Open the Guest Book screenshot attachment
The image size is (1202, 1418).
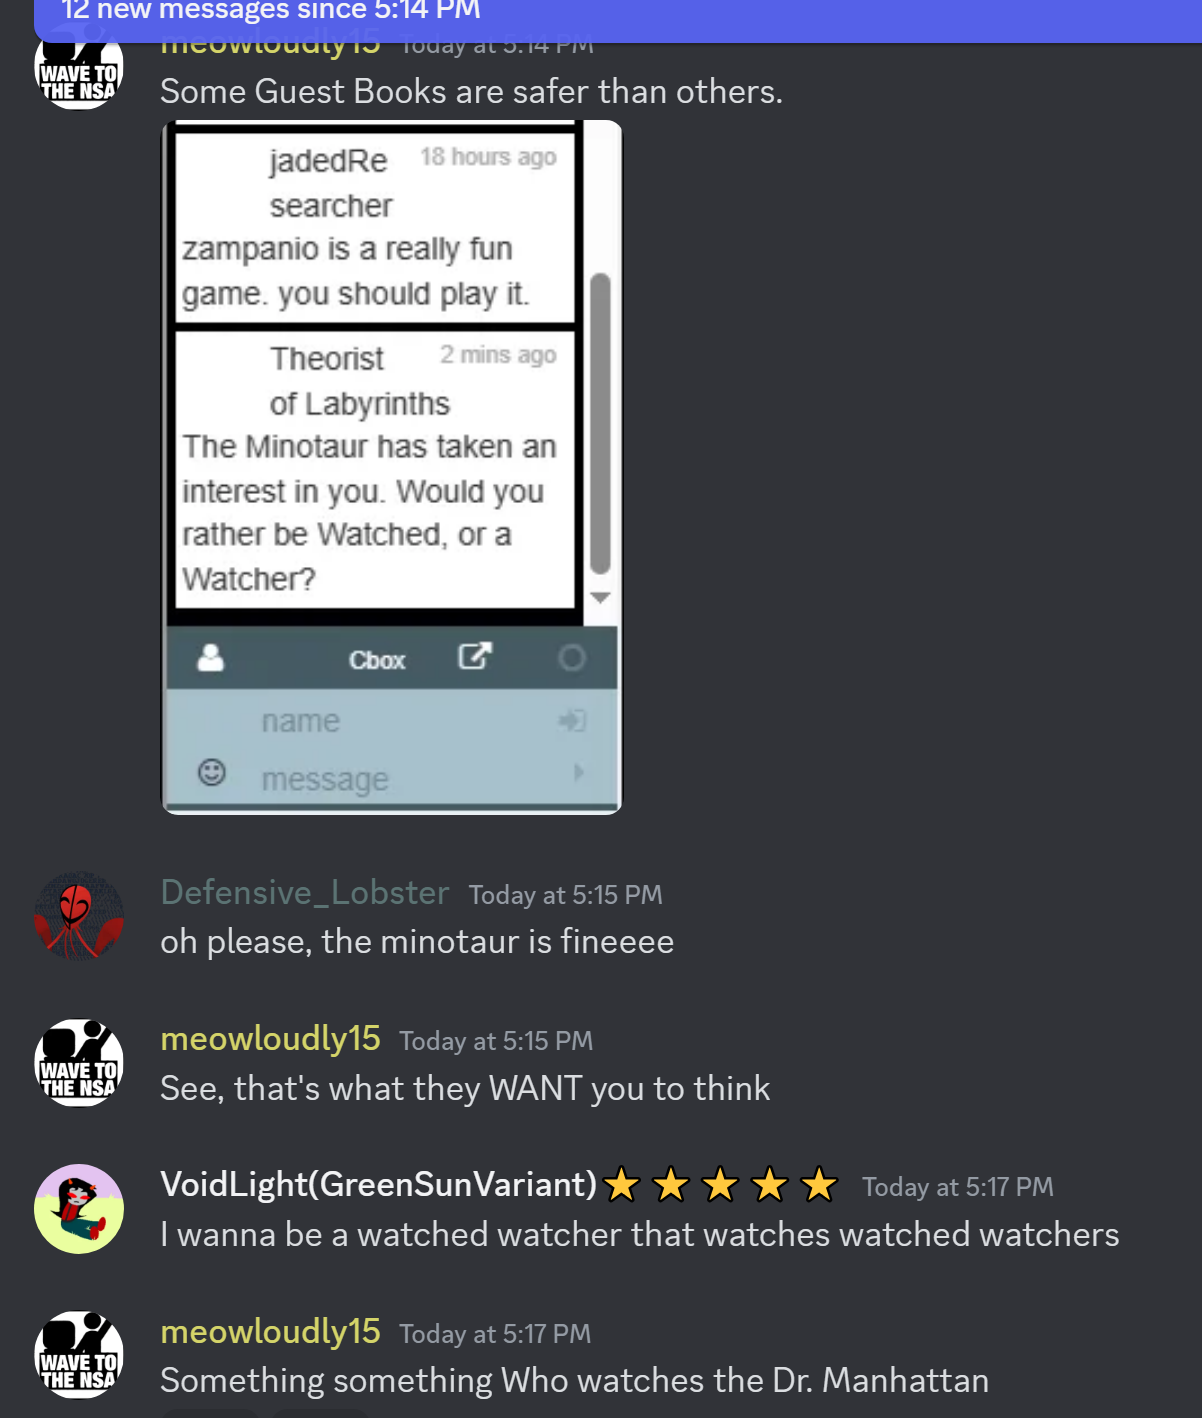(x=392, y=467)
